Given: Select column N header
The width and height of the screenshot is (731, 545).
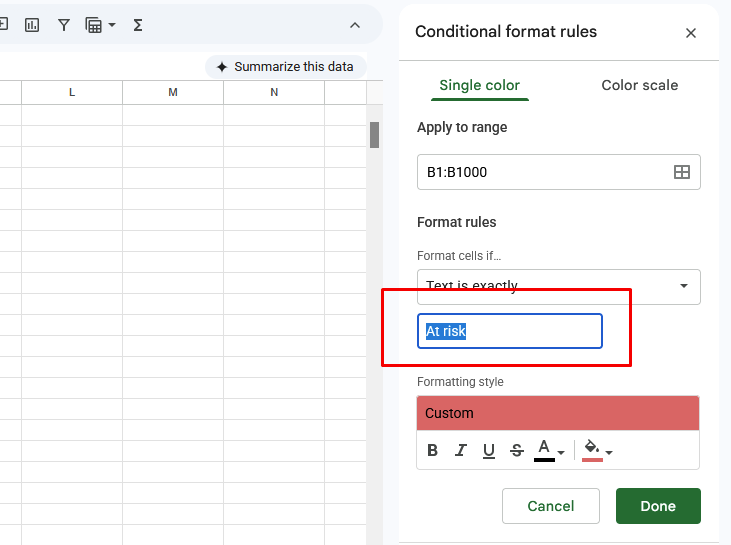Looking at the screenshot, I should (274, 92).
